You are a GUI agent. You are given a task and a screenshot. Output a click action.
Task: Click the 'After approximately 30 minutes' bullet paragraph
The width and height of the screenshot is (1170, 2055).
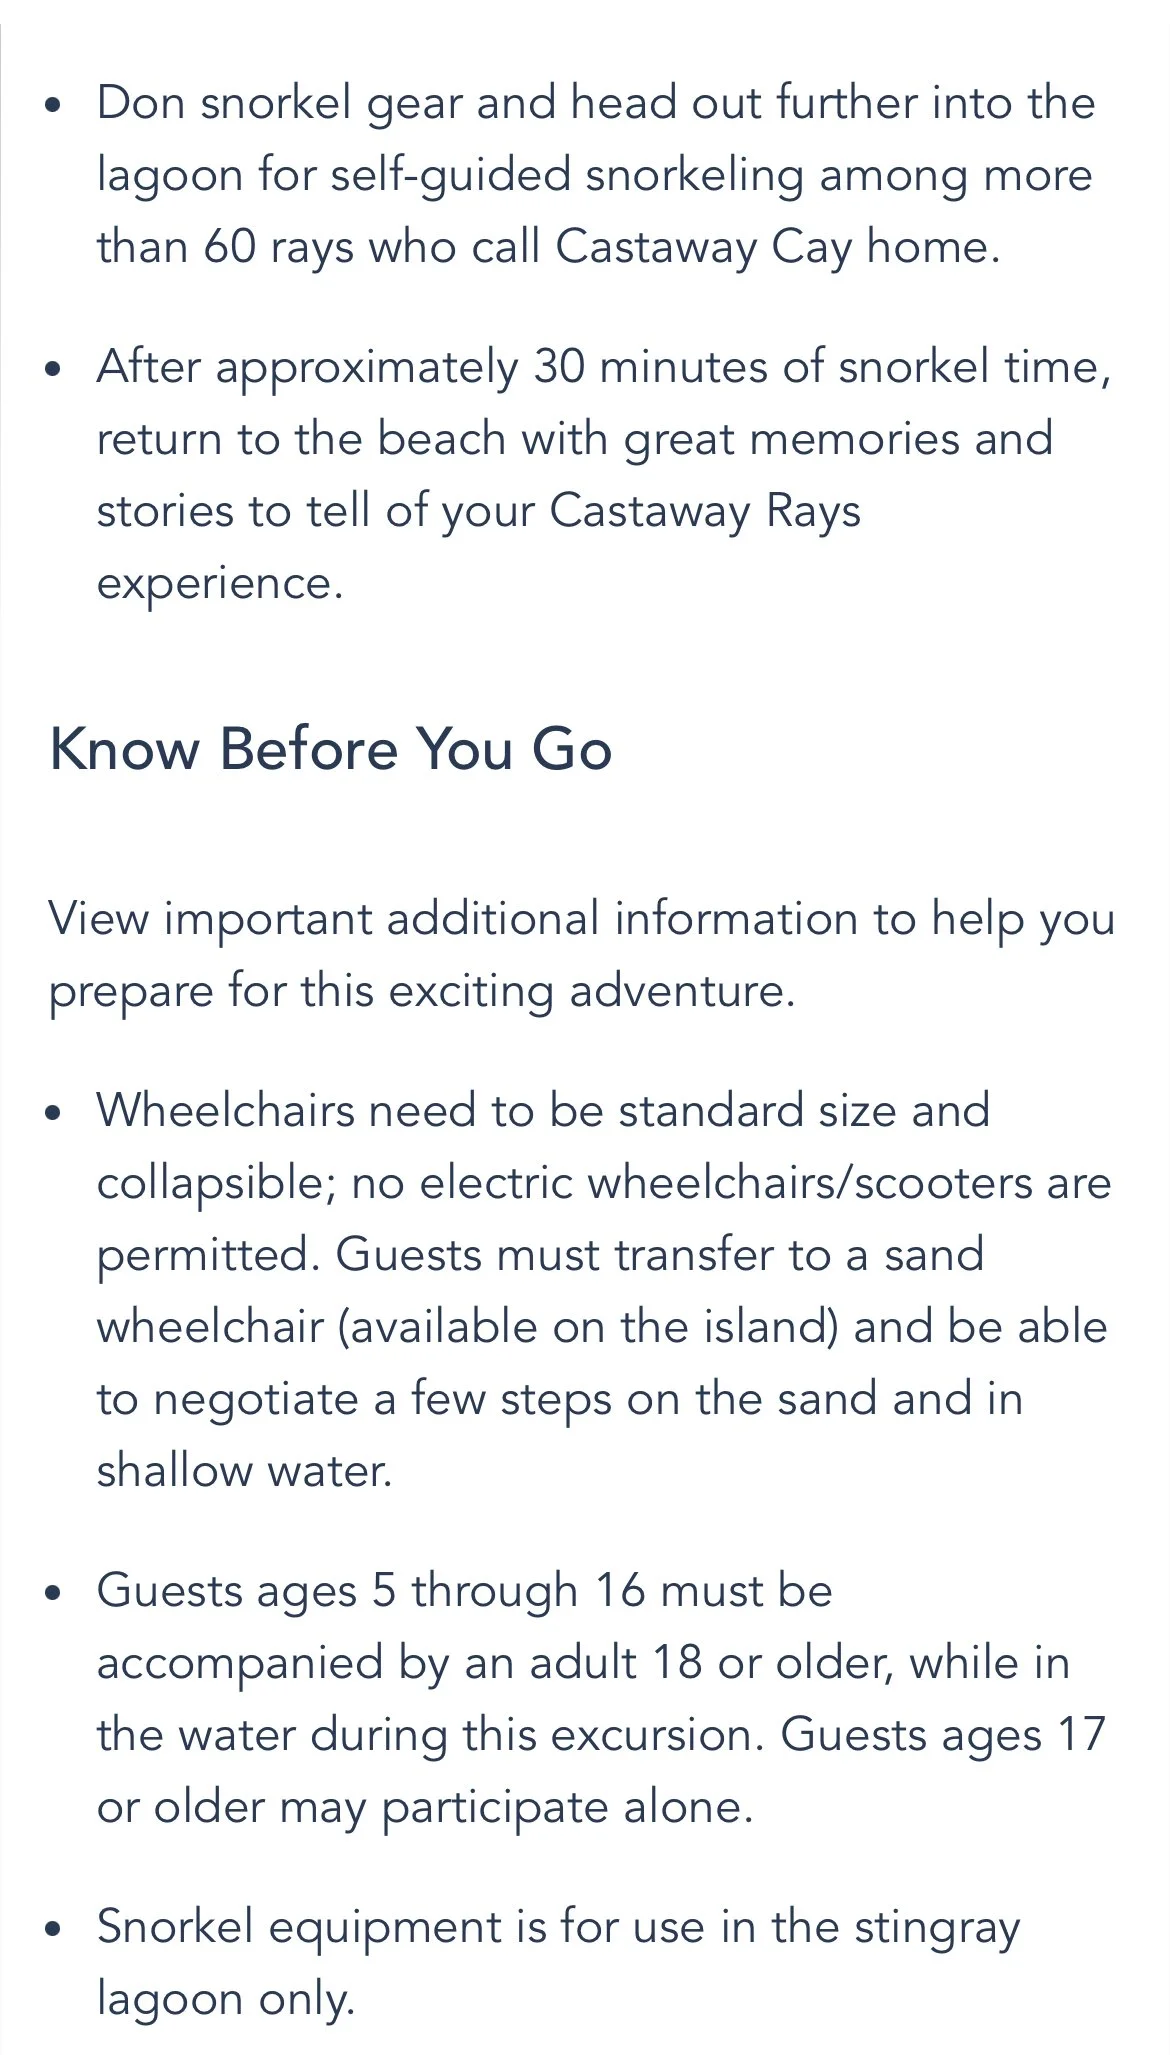[x=604, y=475]
